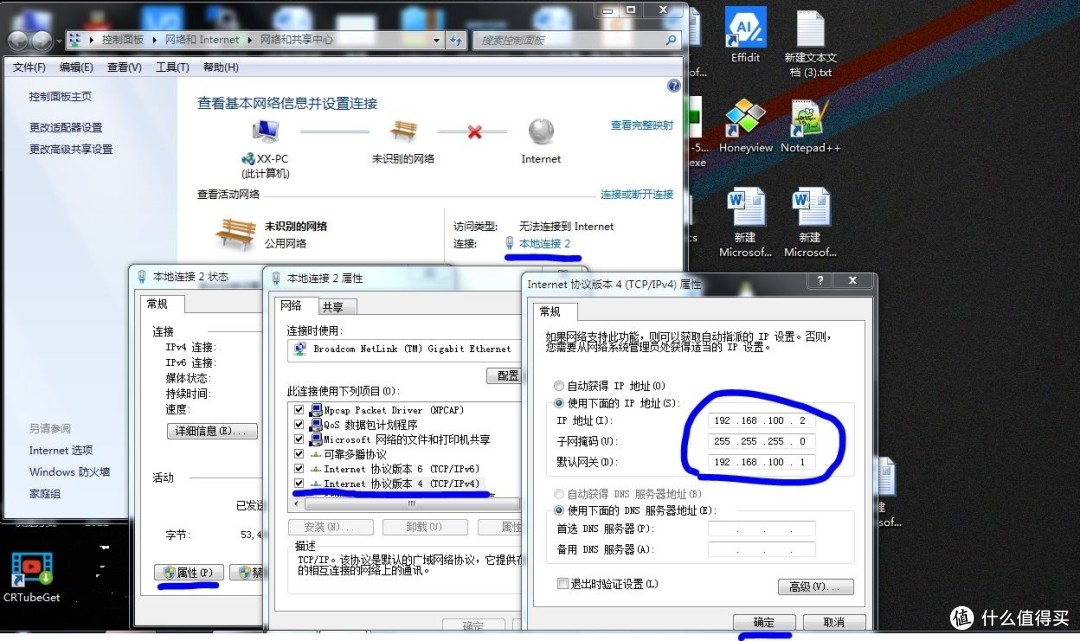
Task: Click the refresh button beside address bar
Action: click(x=456, y=41)
